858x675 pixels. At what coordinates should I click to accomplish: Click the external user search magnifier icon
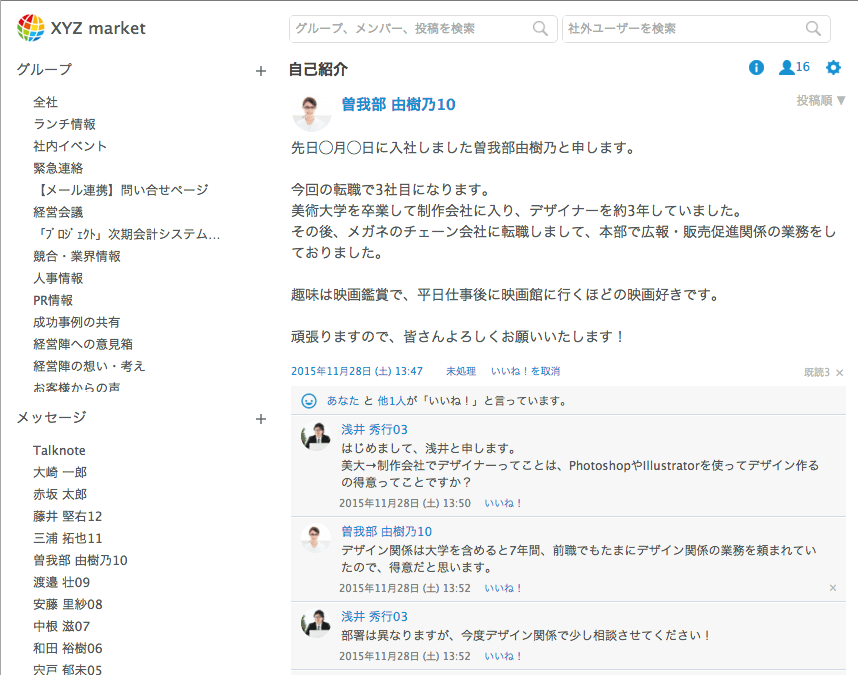tap(813, 28)
